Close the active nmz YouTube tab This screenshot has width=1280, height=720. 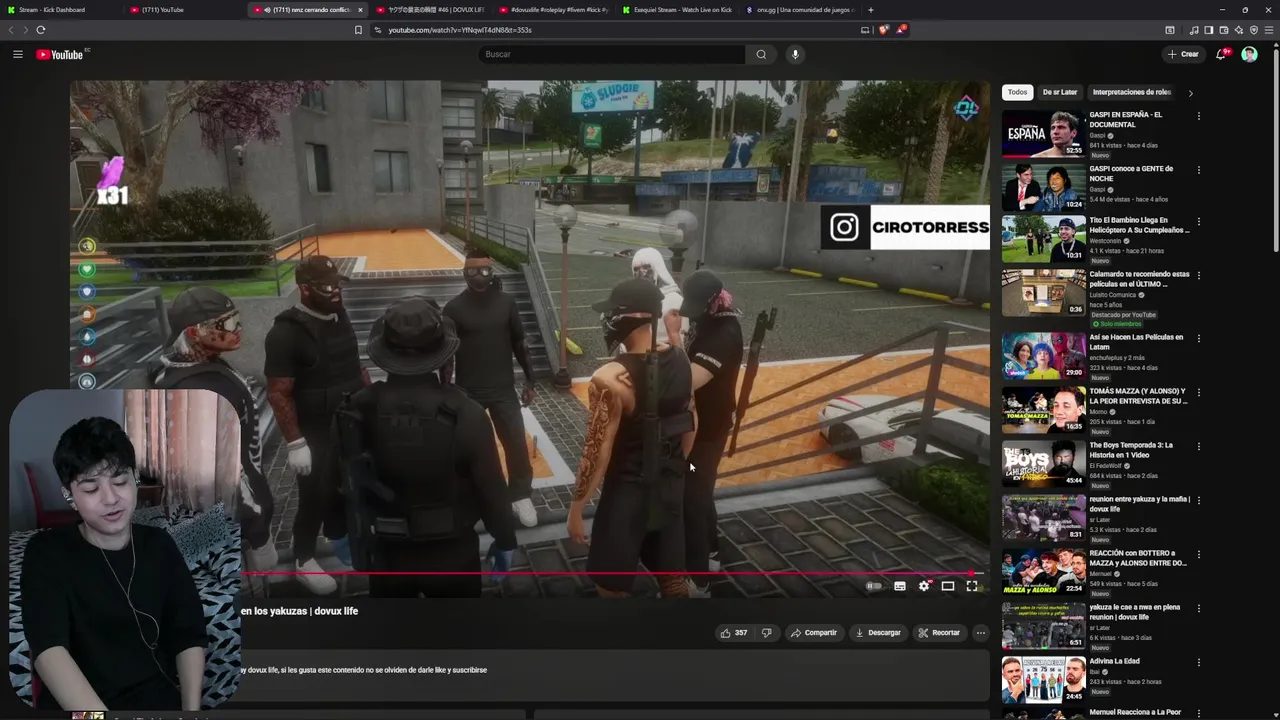click(x=360, y=10)
